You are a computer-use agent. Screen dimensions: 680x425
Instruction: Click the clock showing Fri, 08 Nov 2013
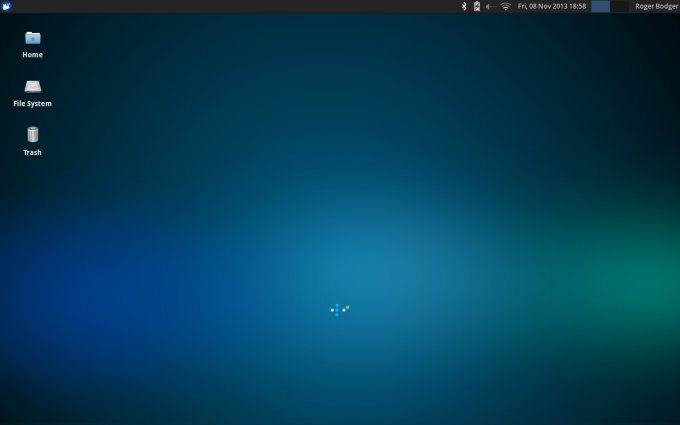(x=552, y=6)
